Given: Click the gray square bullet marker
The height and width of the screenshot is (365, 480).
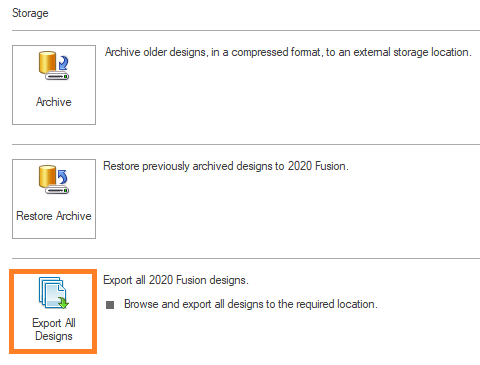Looking at the screenshot, I should [110, 305].
